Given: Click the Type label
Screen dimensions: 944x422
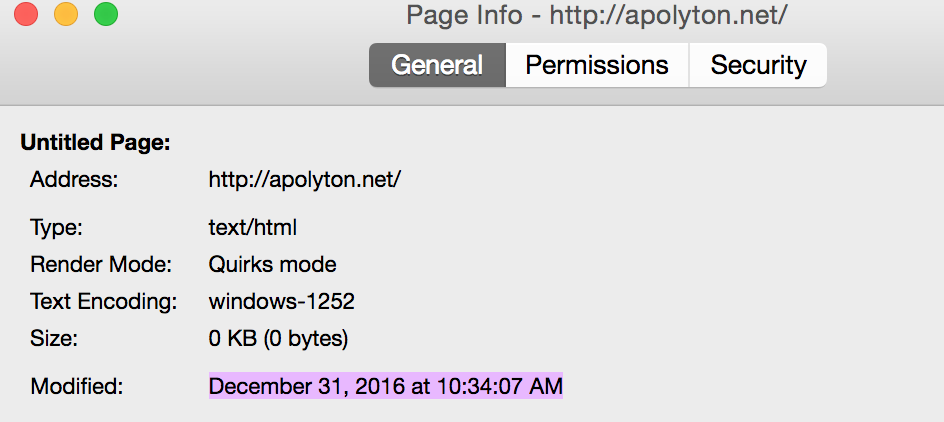Looking at the screenshot, I should coord(55,228).
